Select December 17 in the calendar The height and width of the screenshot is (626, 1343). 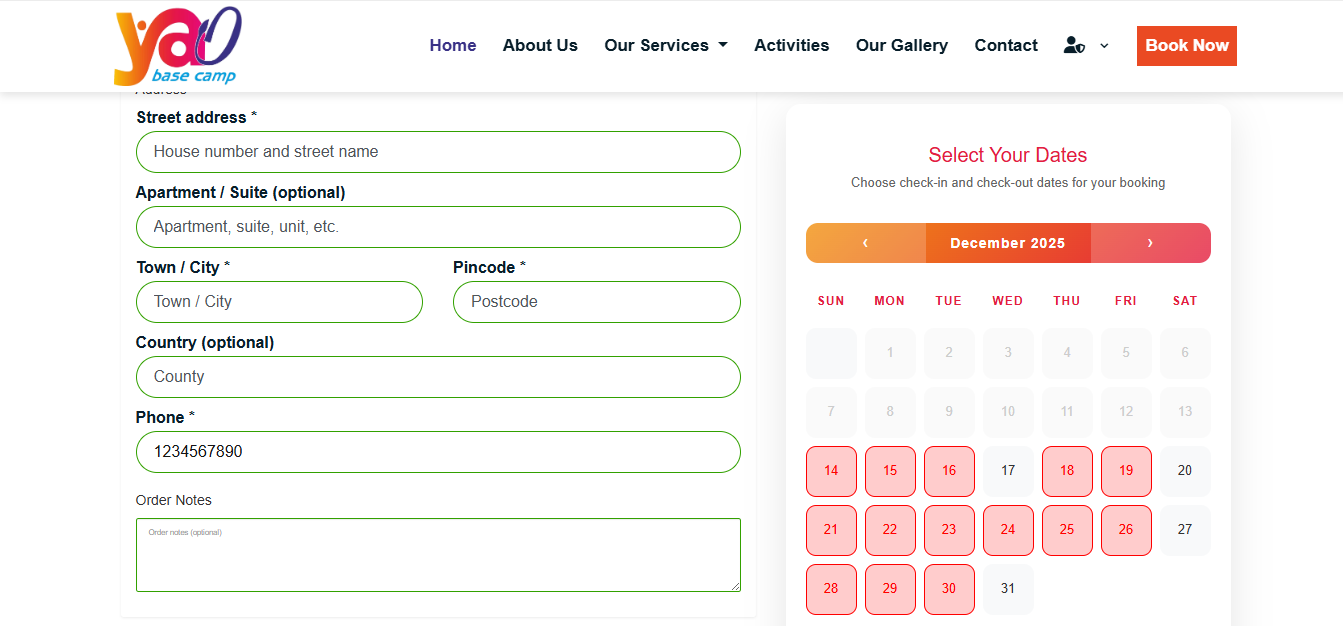(x=1008, y=471)
